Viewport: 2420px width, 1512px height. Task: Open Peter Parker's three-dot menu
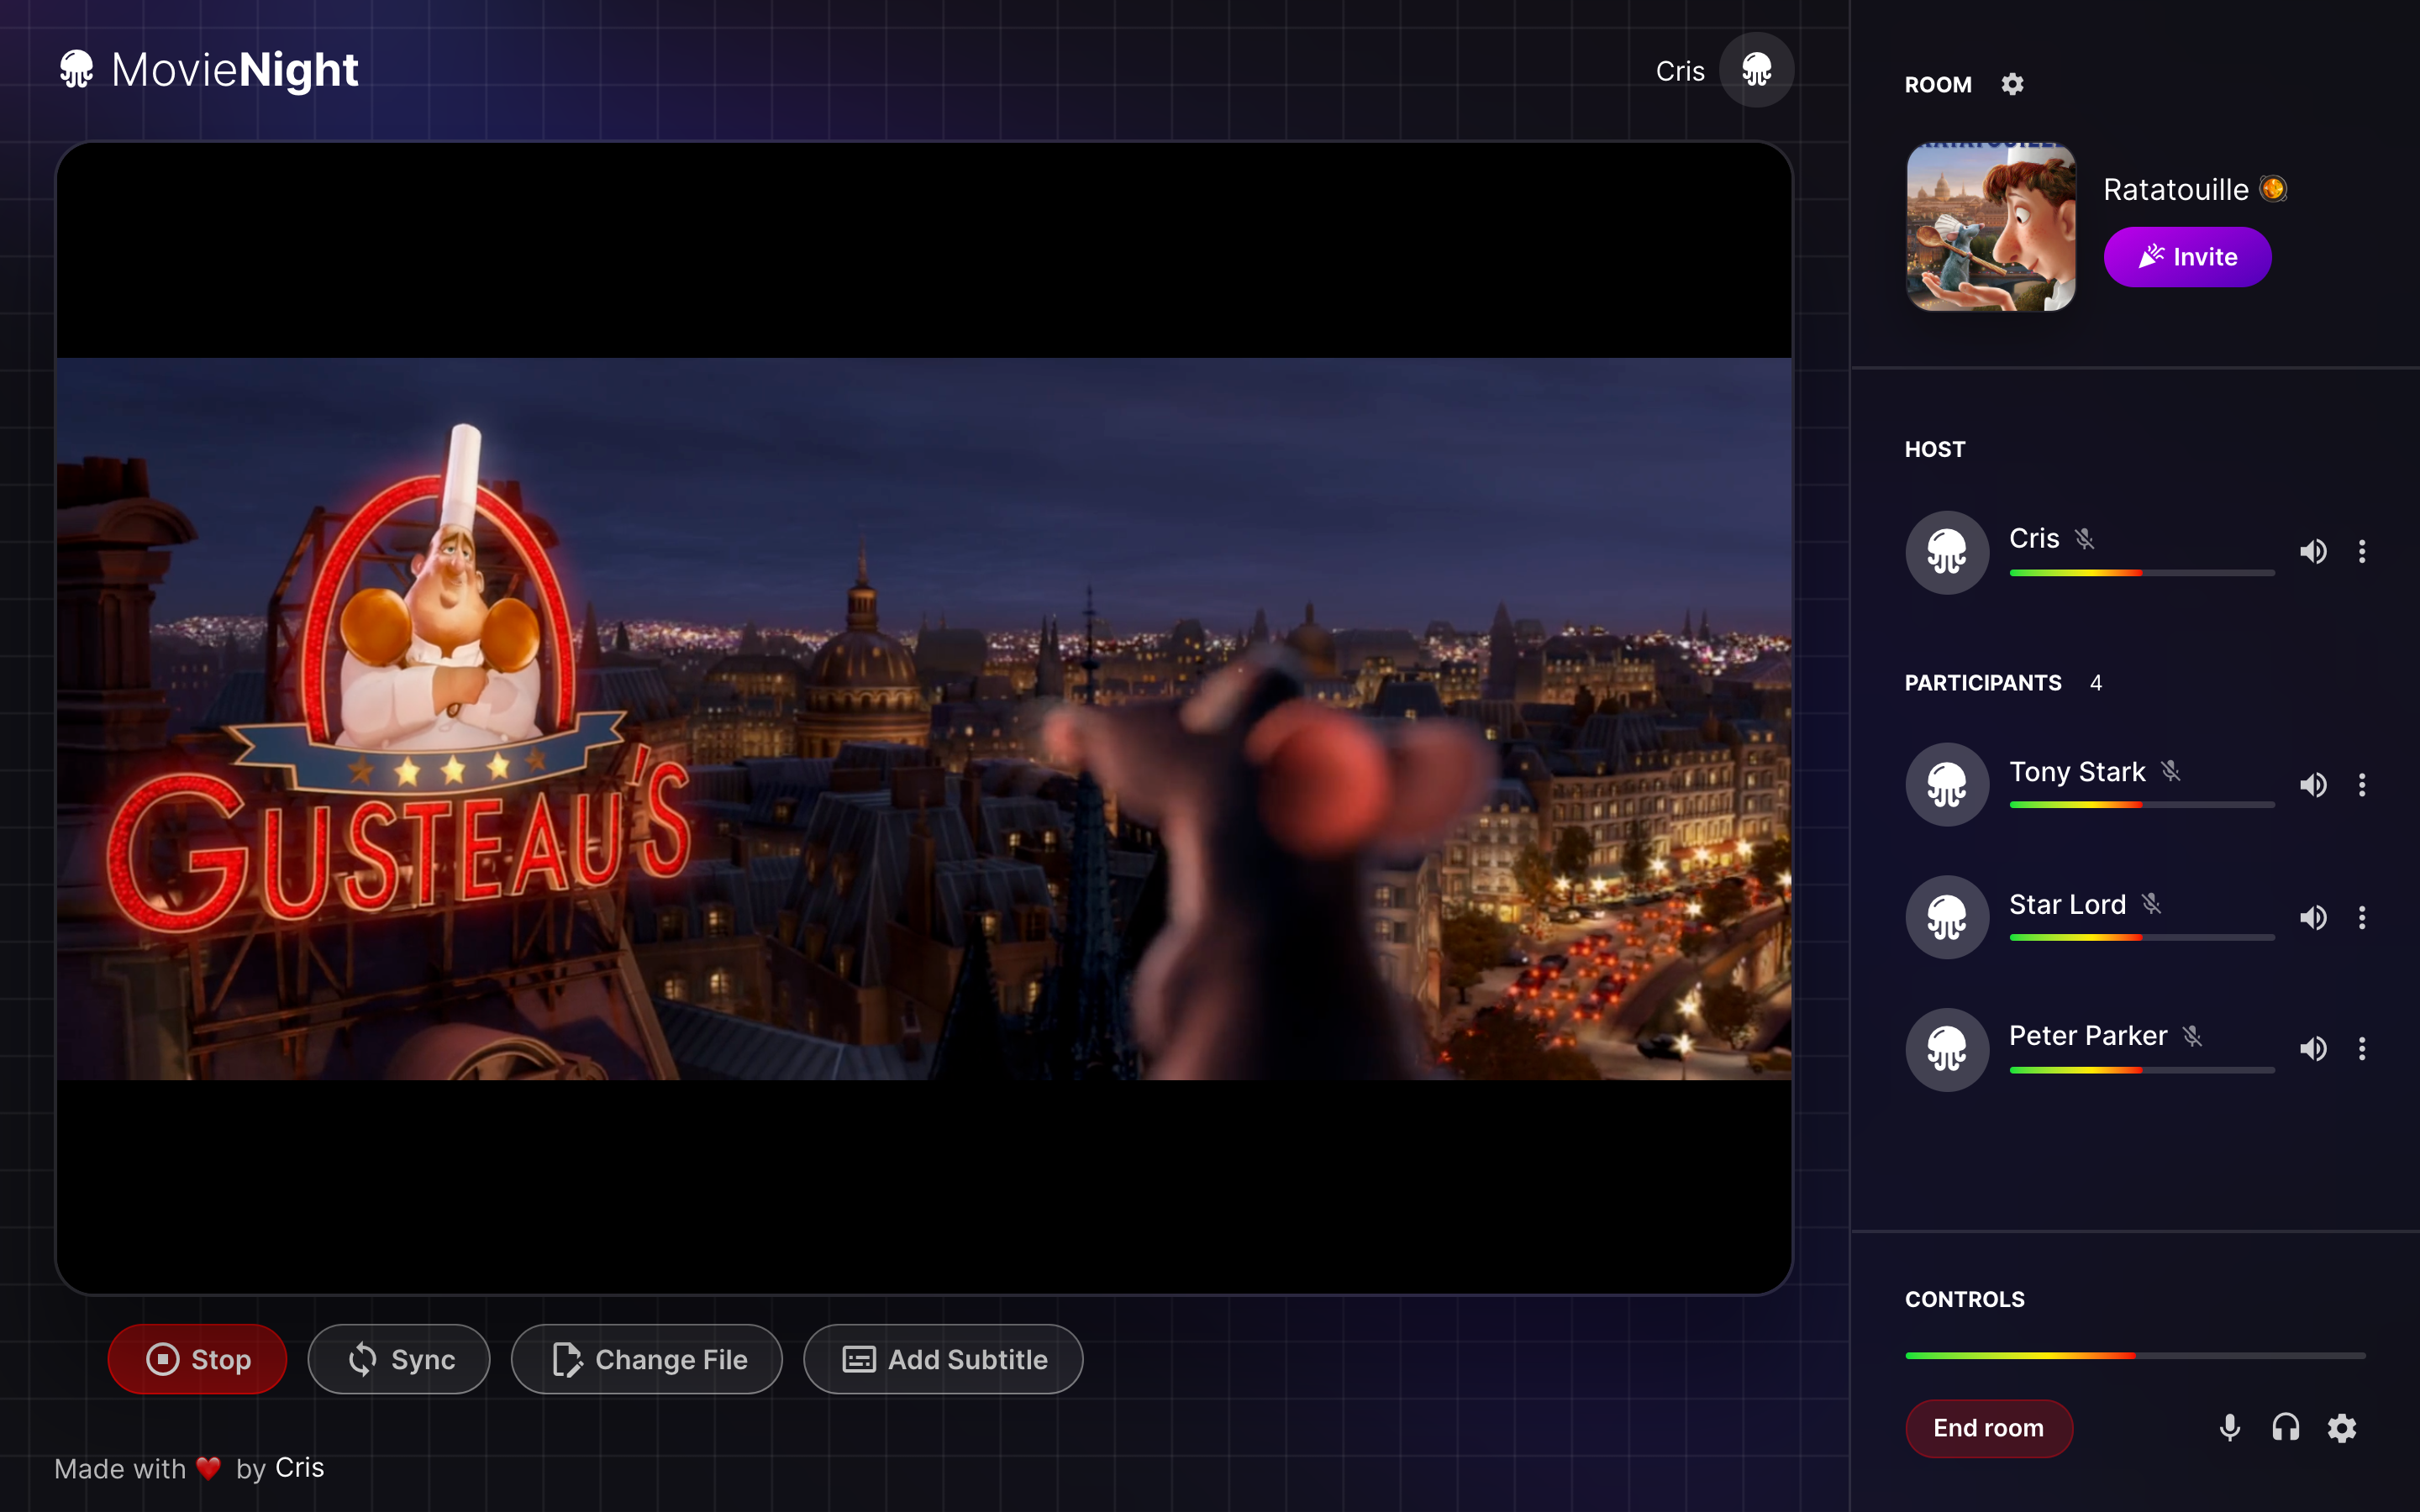pos(2362,1049)
